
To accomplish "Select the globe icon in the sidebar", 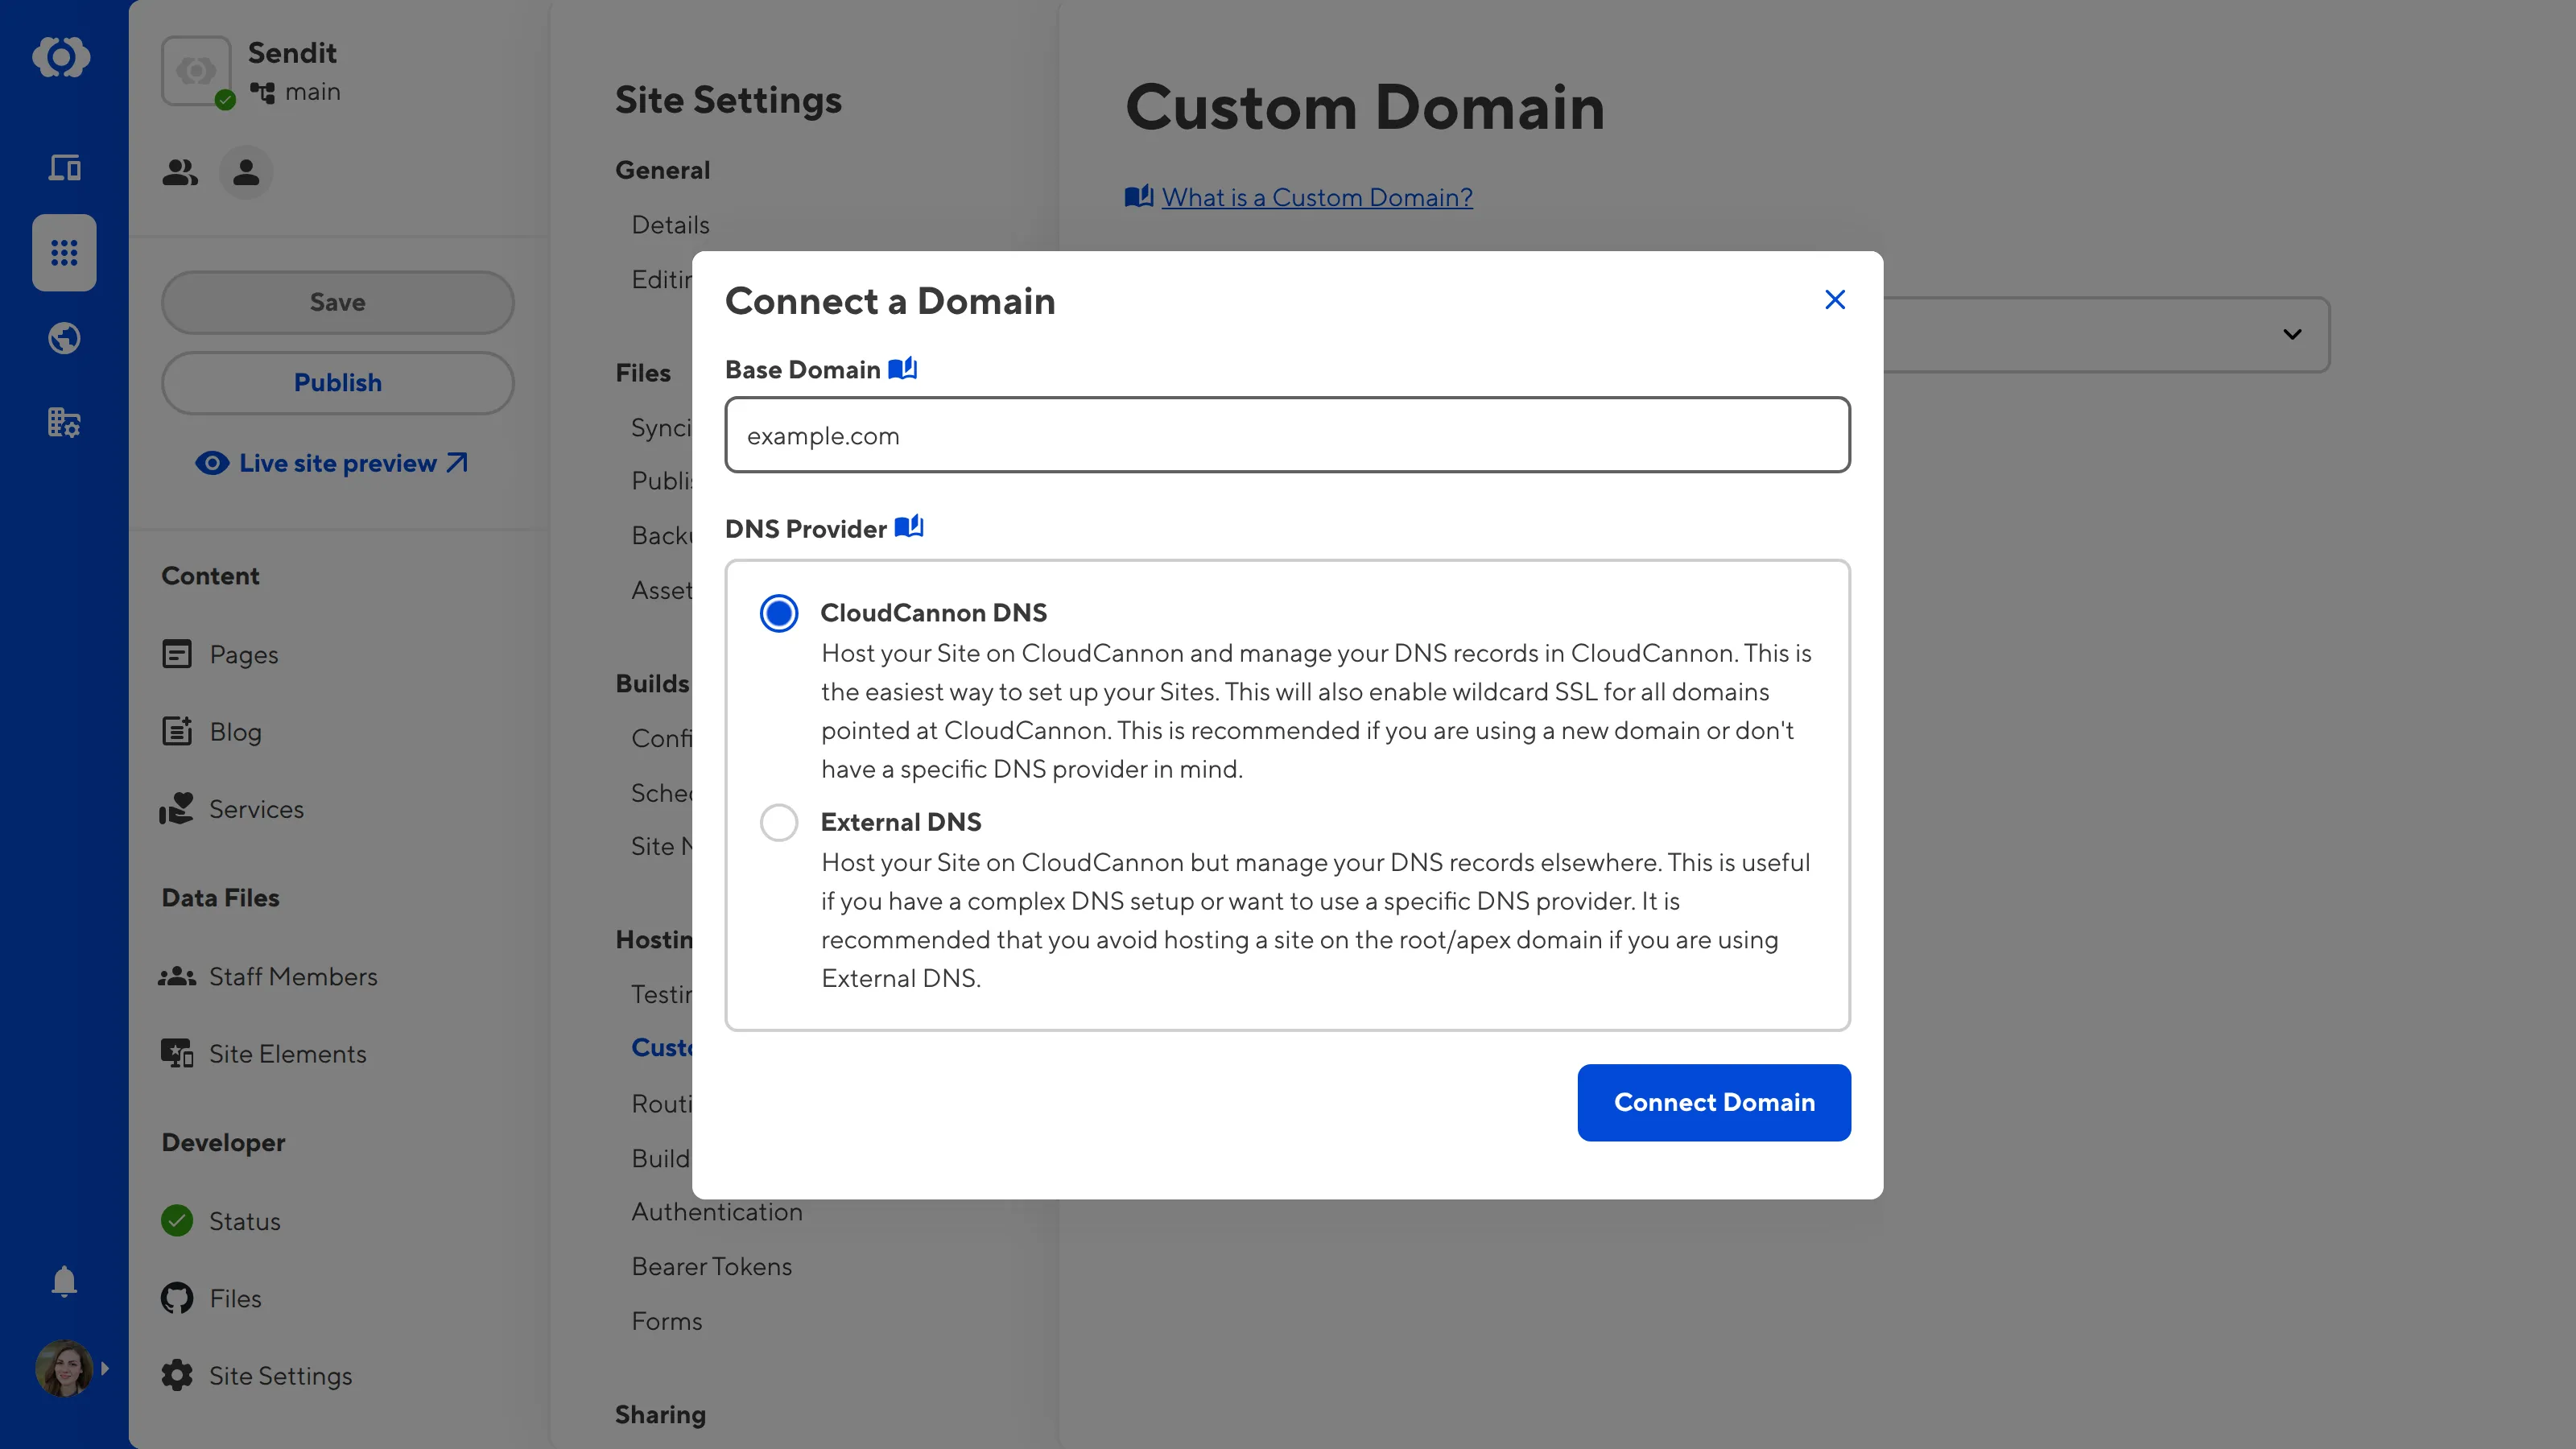I will pos(63,338).
